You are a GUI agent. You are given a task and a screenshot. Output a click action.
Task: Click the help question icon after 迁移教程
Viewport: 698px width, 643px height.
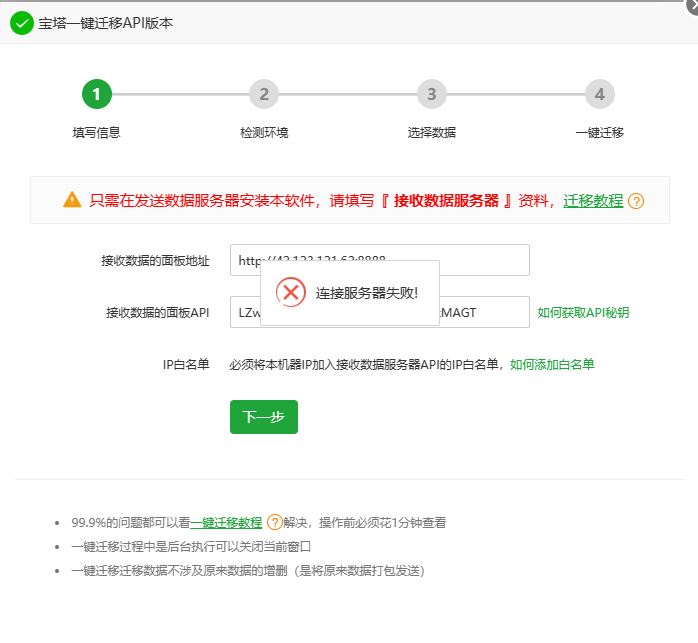click(636, 201)
